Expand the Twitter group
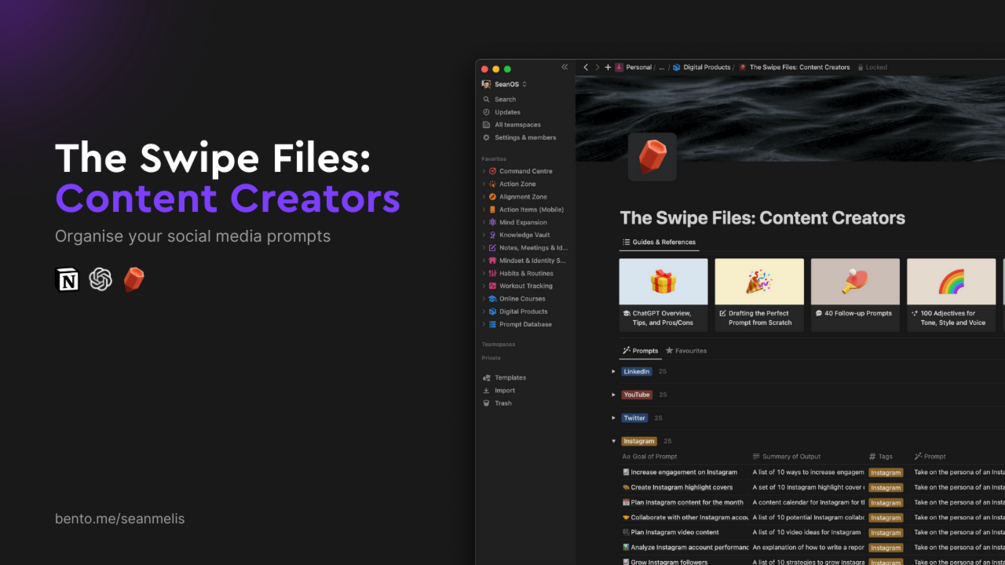 click(613, 418)
